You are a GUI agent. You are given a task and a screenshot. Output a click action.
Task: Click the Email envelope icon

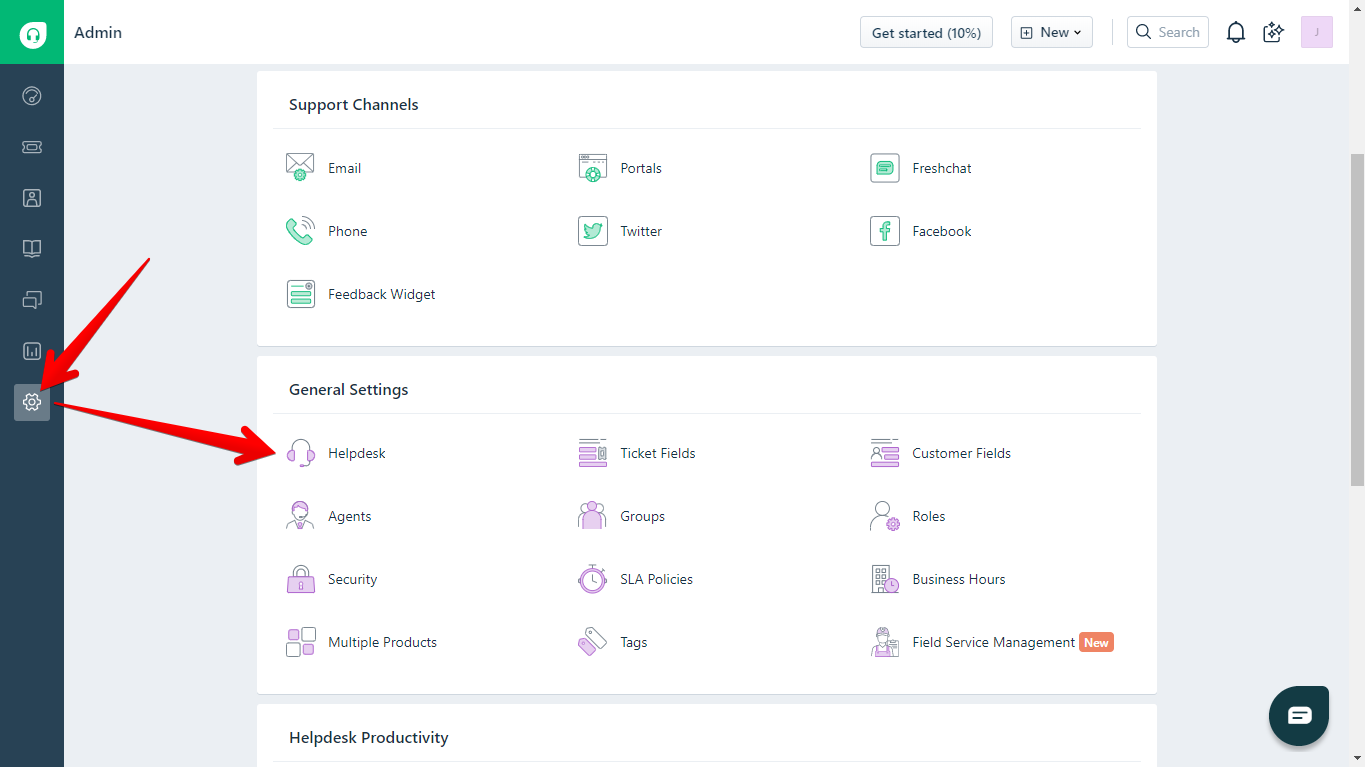pos(300,168)
